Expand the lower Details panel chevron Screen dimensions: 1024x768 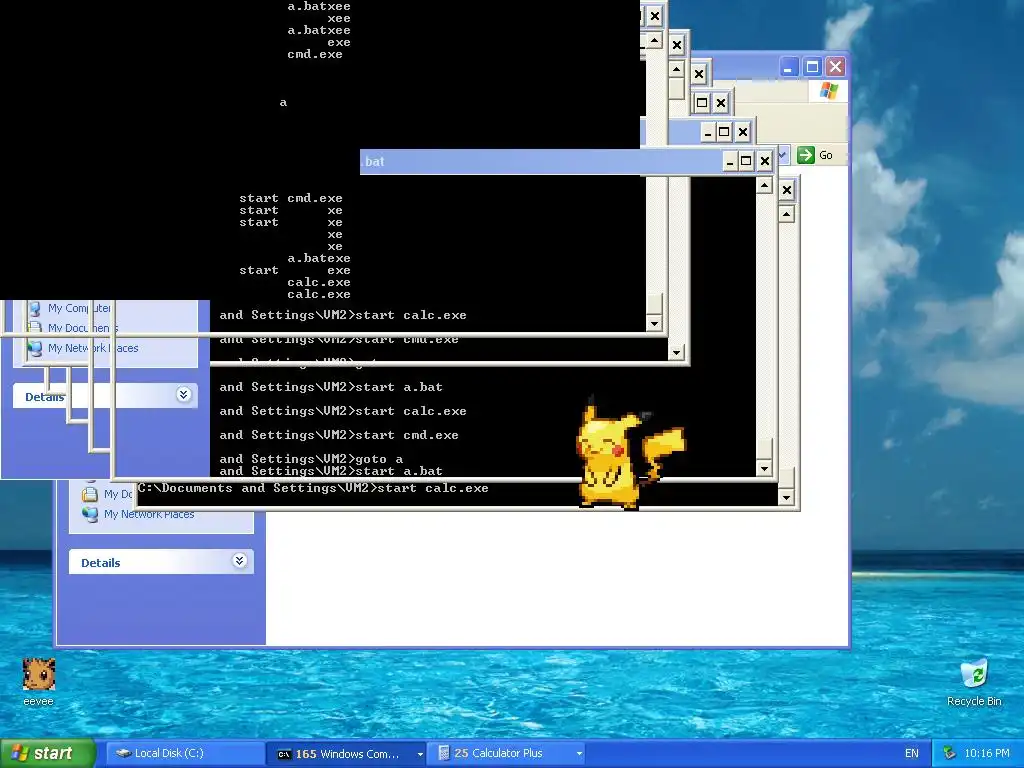pos(240,561)
